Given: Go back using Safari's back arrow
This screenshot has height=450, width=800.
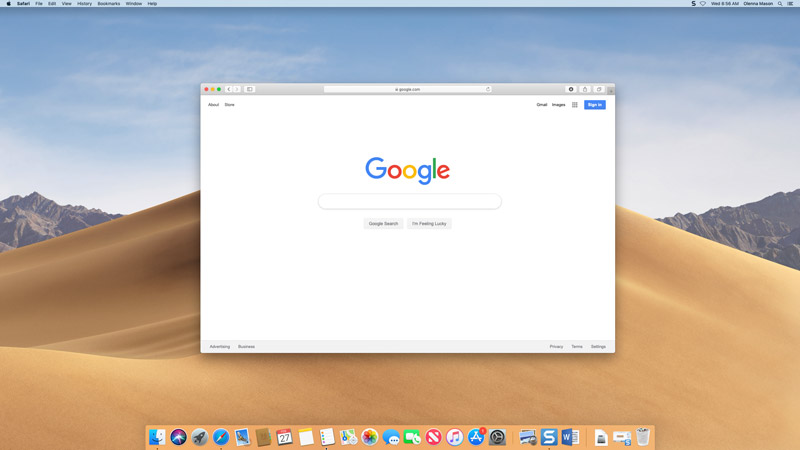Looking at the screenshot, I should pos(229,89).
